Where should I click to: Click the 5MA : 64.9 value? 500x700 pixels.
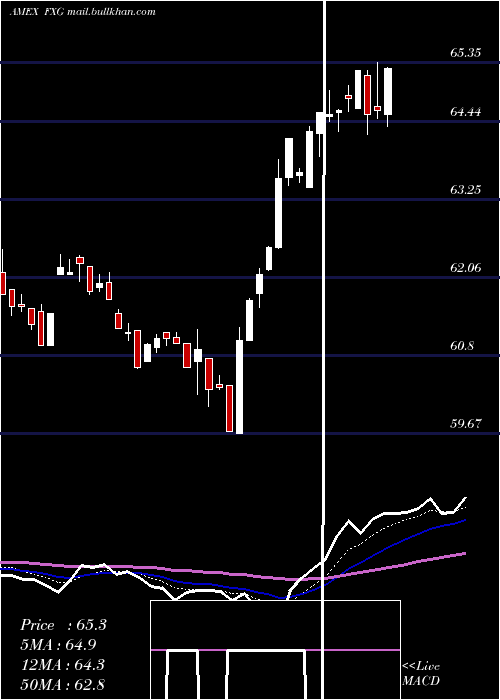[58, 645]
